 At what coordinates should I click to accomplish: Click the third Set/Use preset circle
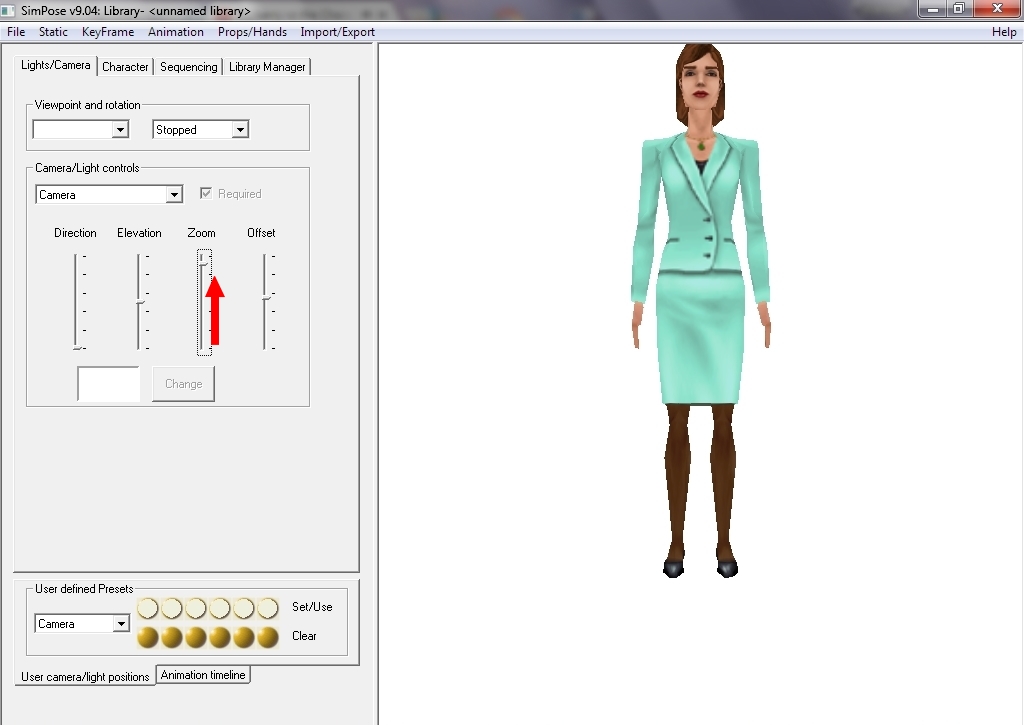(196, 608)
